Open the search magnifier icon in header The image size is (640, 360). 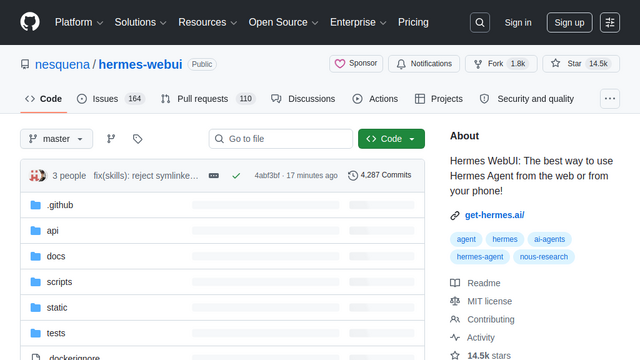point(480,22)
